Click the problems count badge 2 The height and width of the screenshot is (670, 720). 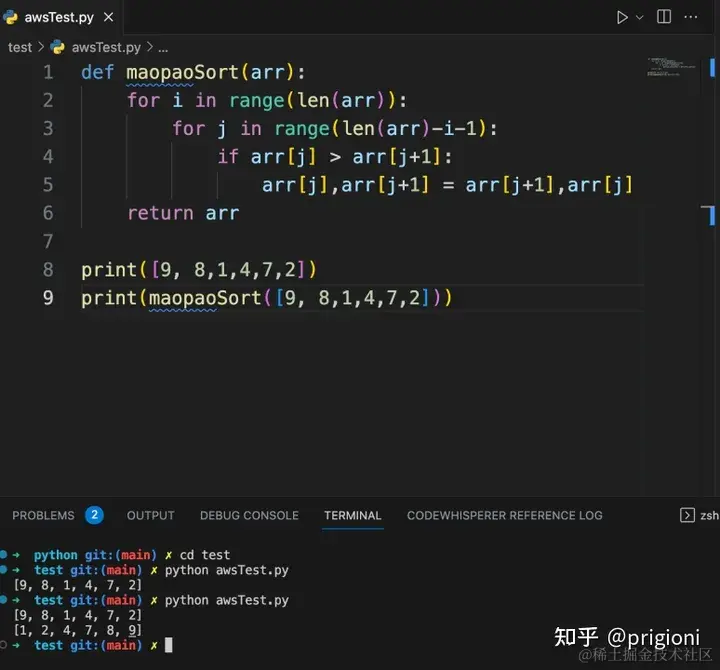(94, 515)
